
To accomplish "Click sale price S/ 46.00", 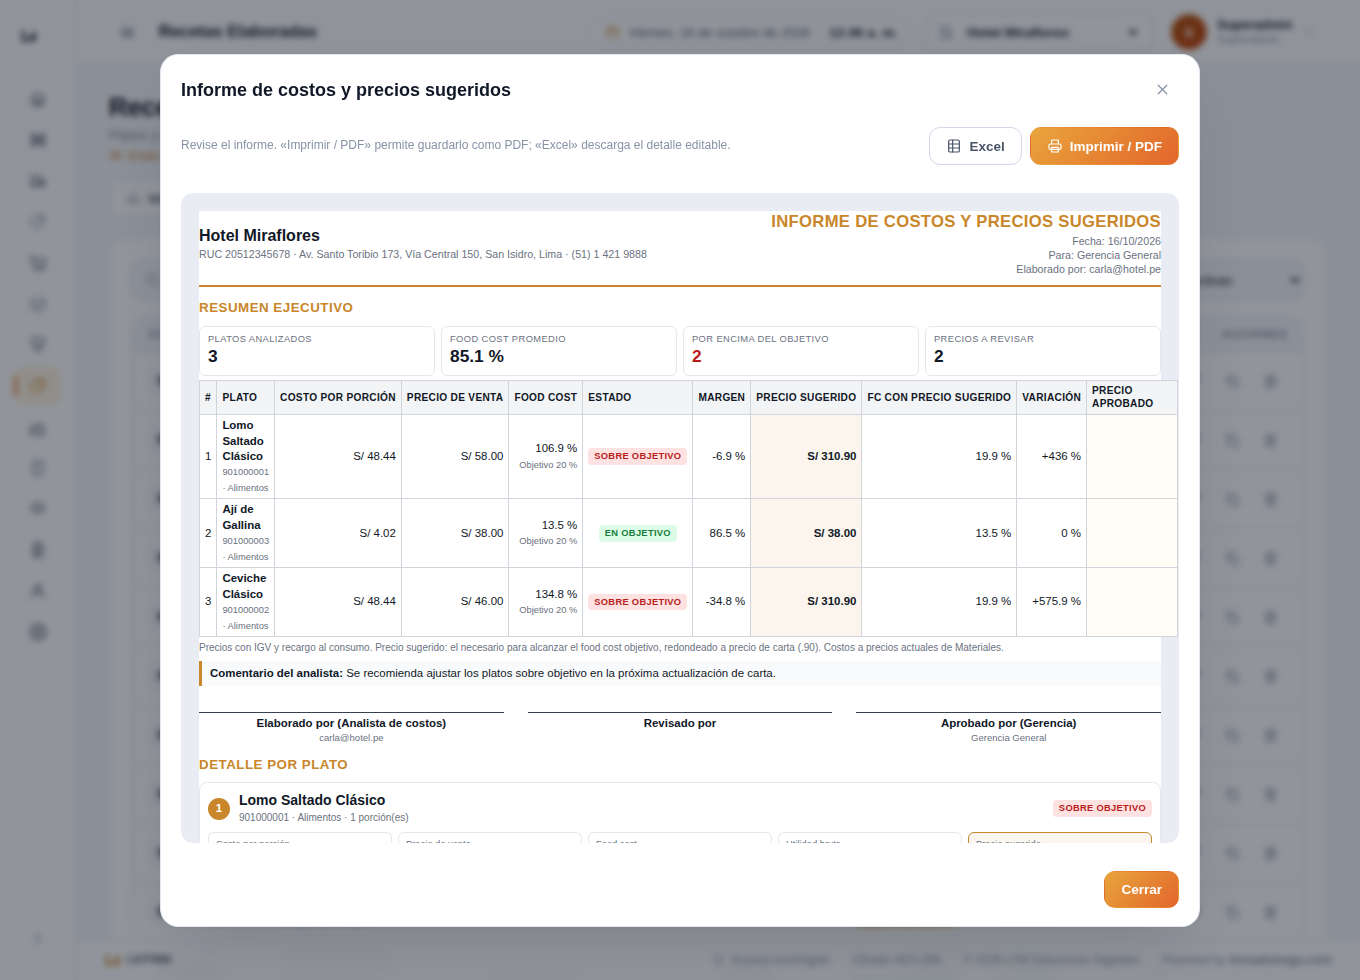I will [x=482, y=602].
